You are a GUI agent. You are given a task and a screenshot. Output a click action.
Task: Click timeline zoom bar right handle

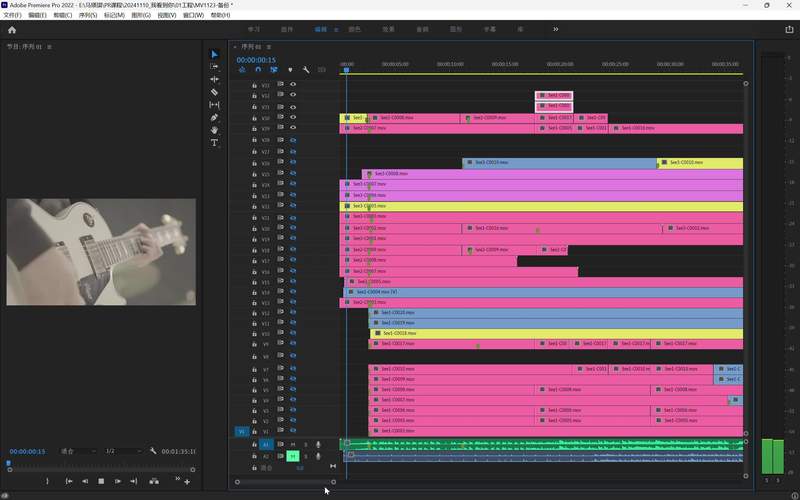[x=333, y=482]
